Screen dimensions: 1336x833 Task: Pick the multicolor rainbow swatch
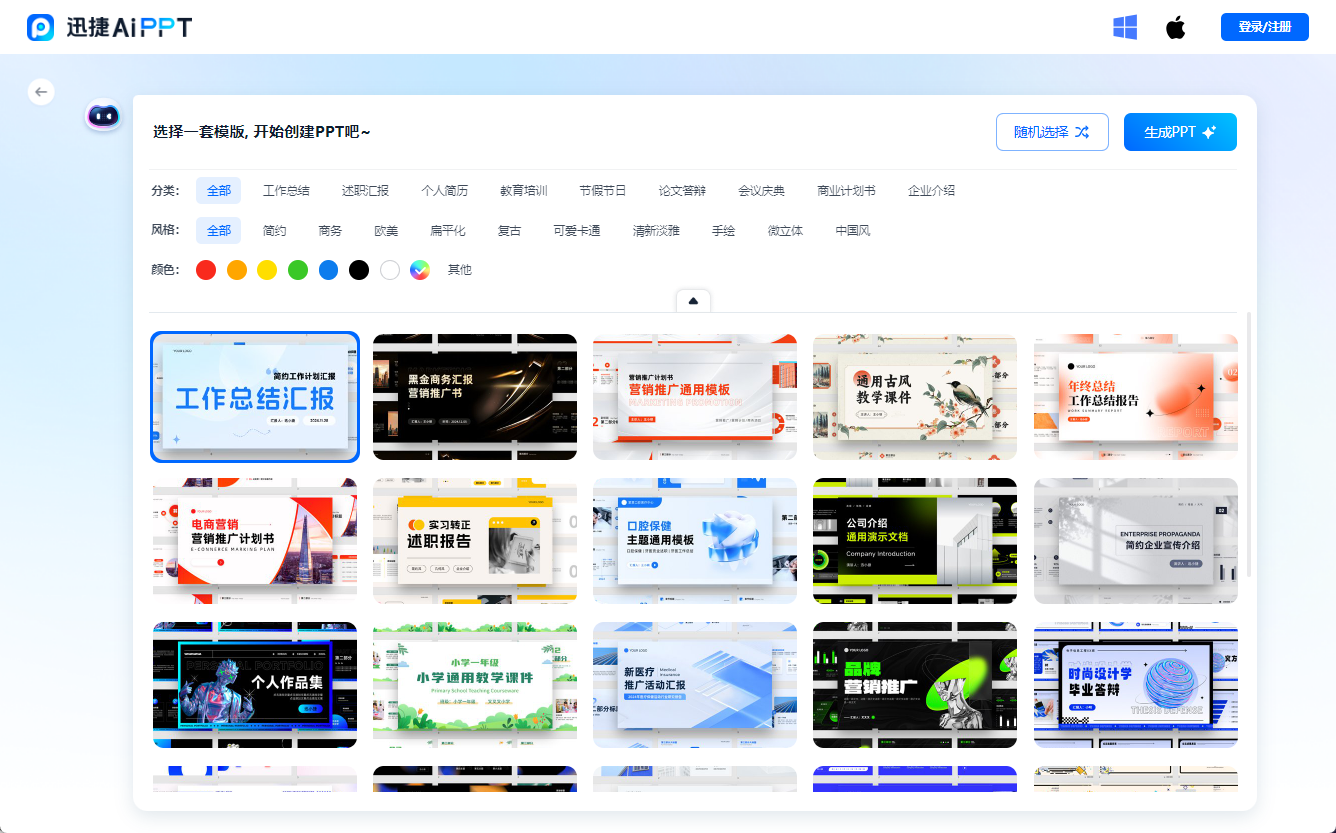coord(420,270)
